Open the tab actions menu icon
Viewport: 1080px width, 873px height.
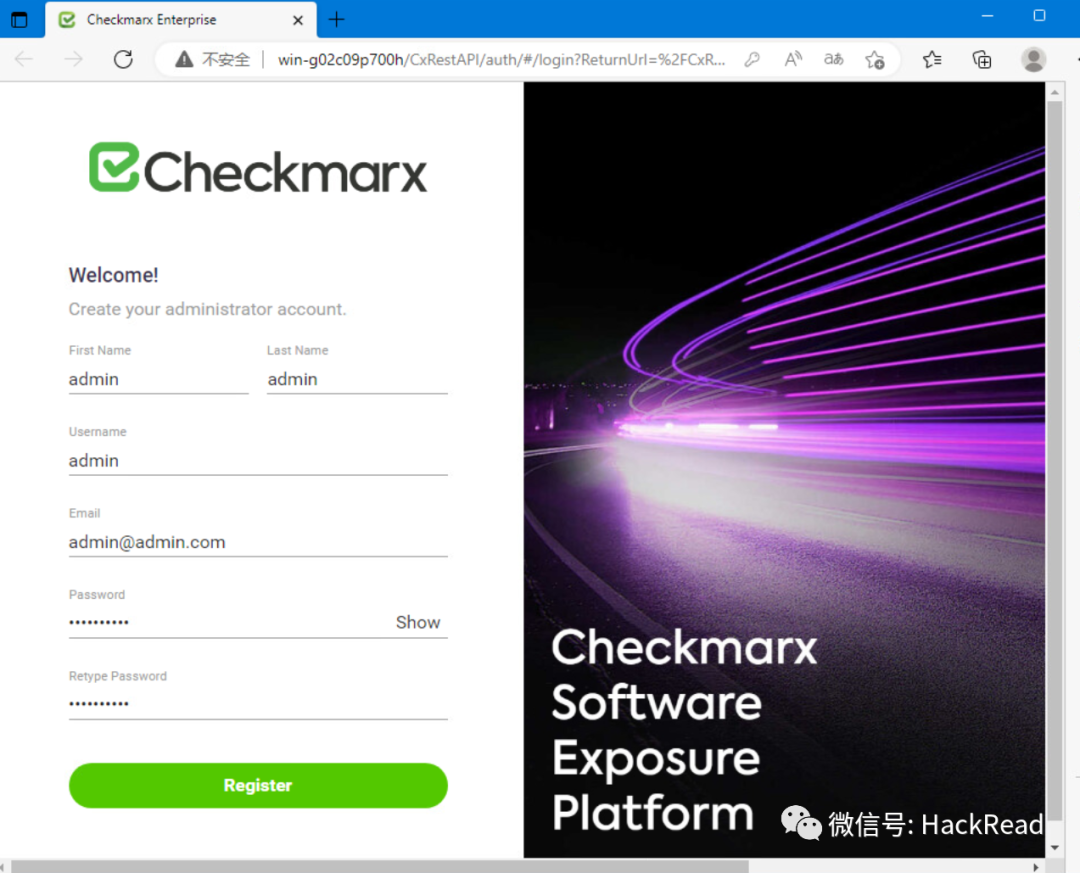click(x=19, y=19)
